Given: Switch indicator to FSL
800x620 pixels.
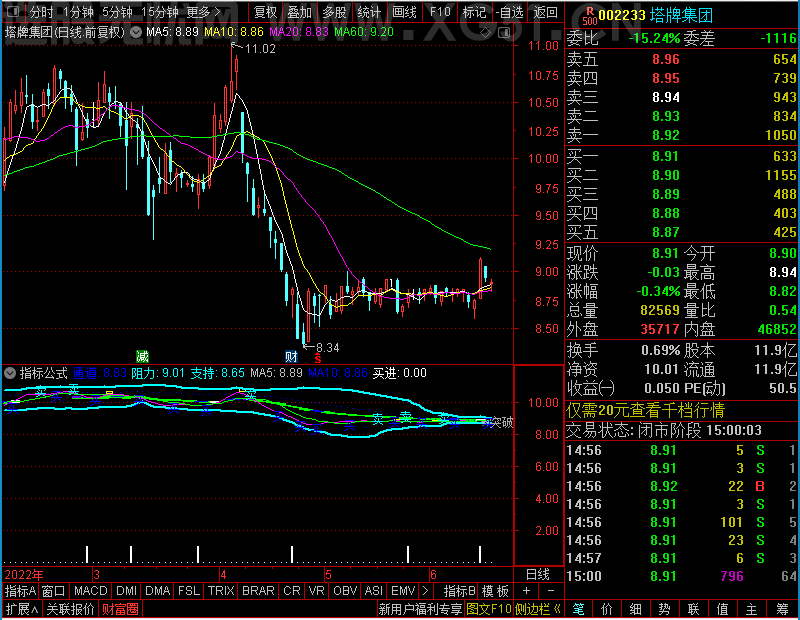Looking at the screenshot, I should pos(188,591).
